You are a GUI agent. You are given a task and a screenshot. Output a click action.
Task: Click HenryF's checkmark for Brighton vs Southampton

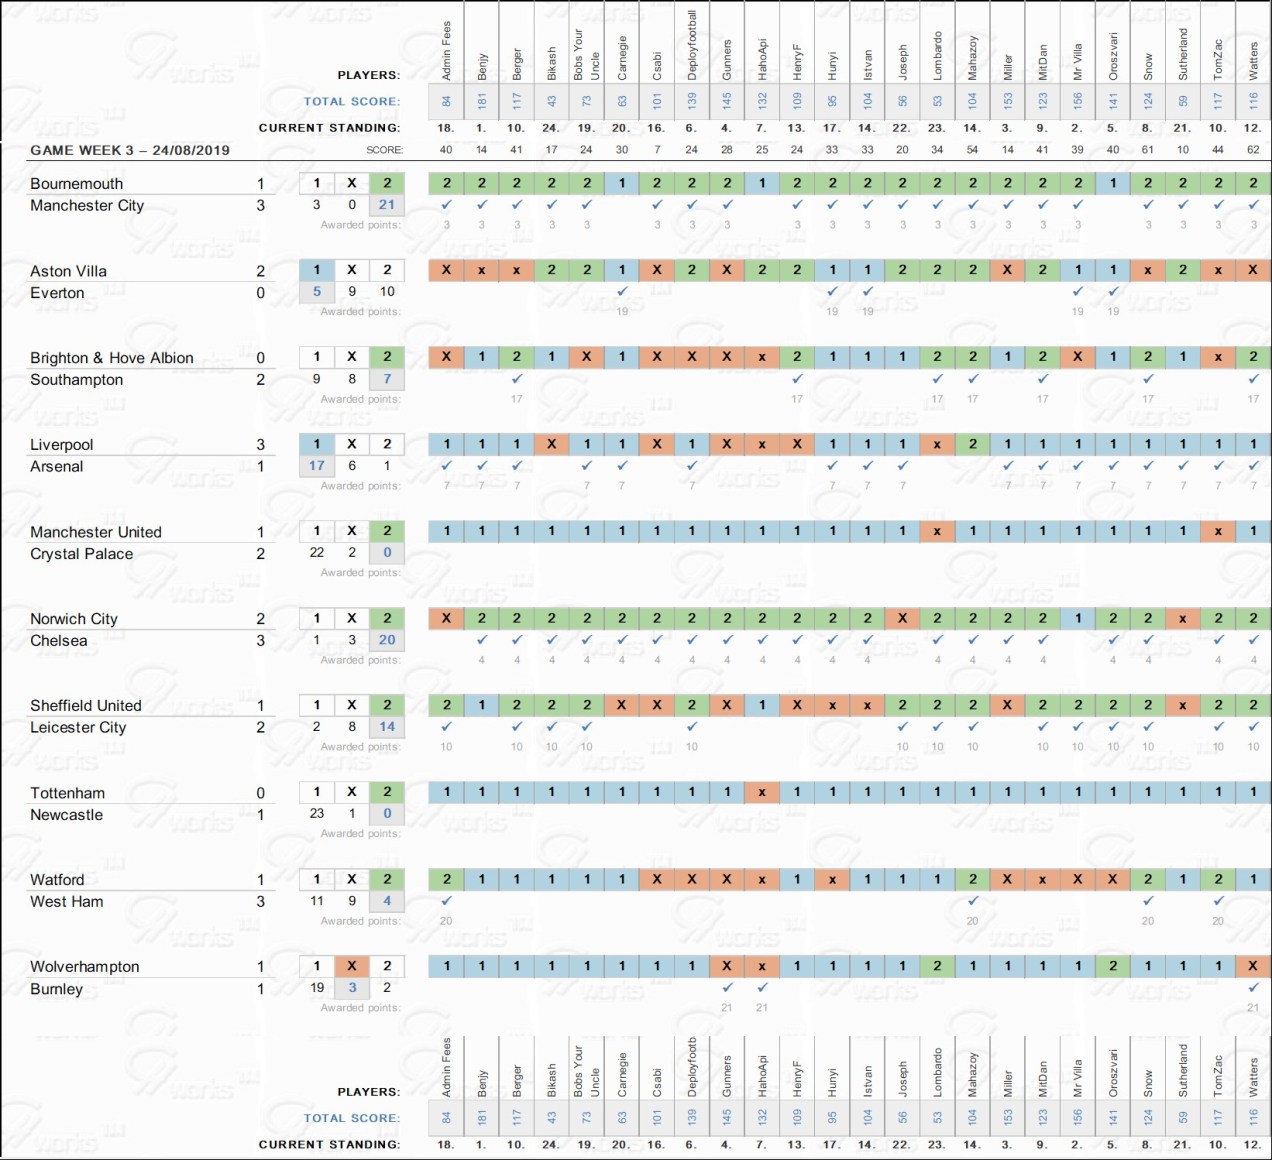tap(797, 379)
